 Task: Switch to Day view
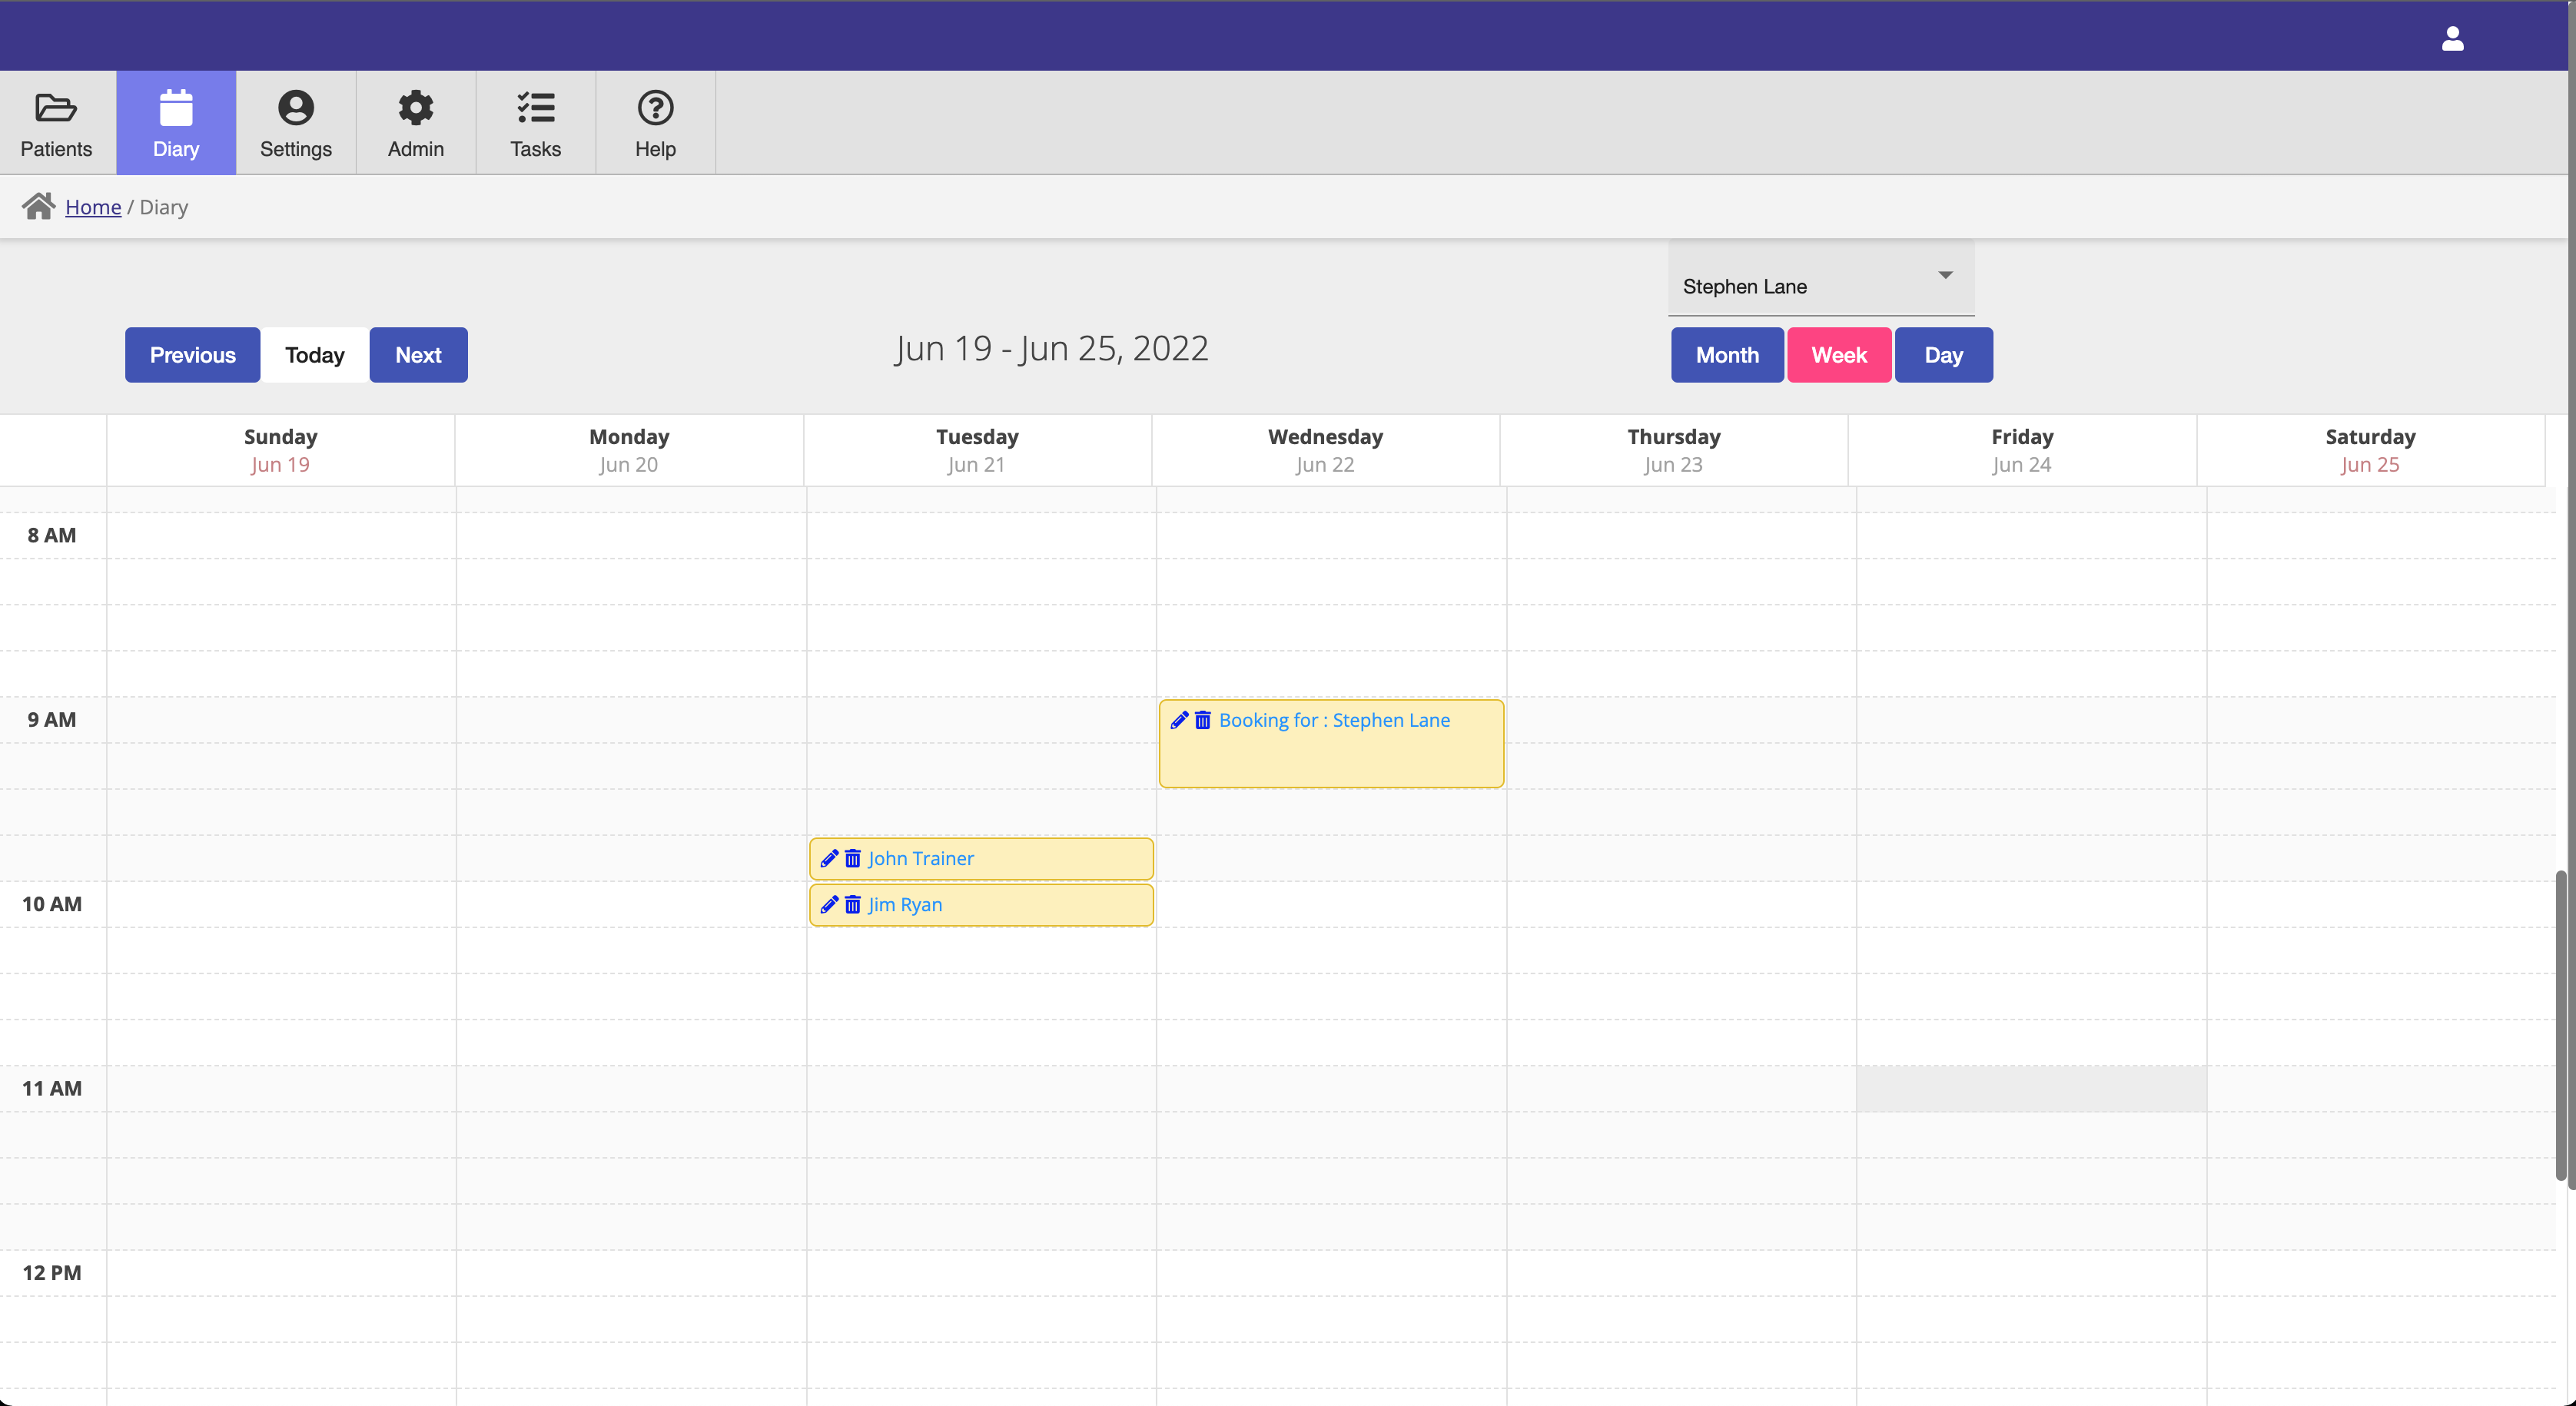(x=1943, y=355)
